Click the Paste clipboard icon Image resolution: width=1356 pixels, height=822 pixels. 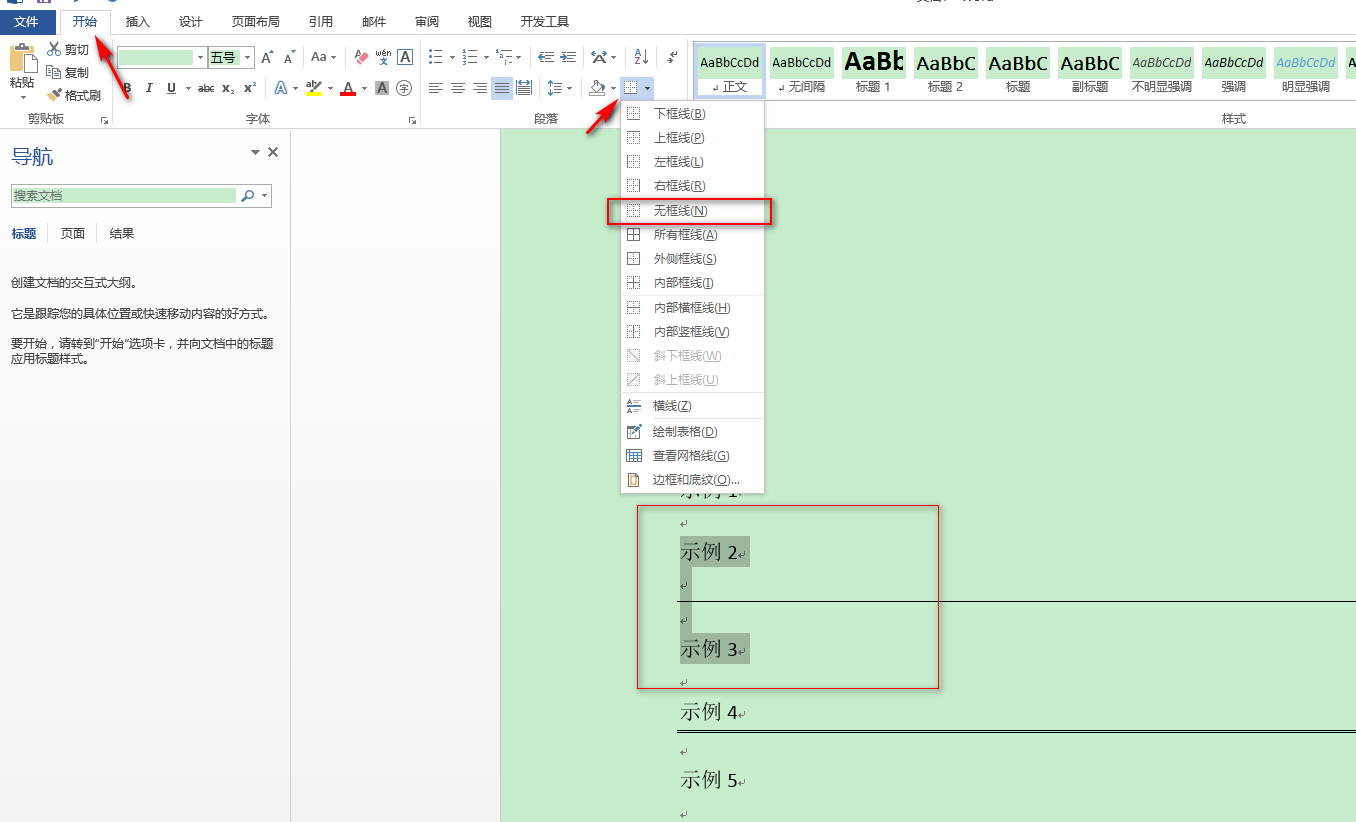22,58
